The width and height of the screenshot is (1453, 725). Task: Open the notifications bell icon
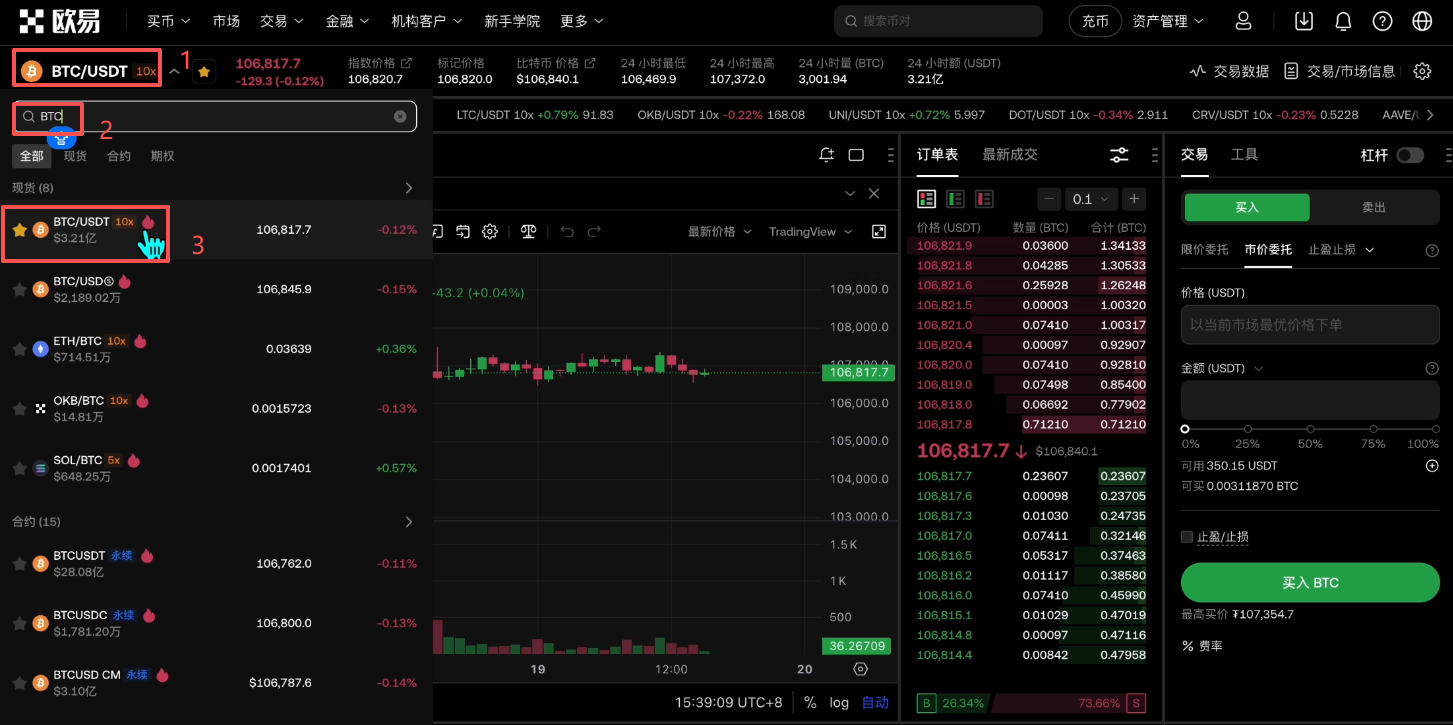click(x=1343, y=21)
